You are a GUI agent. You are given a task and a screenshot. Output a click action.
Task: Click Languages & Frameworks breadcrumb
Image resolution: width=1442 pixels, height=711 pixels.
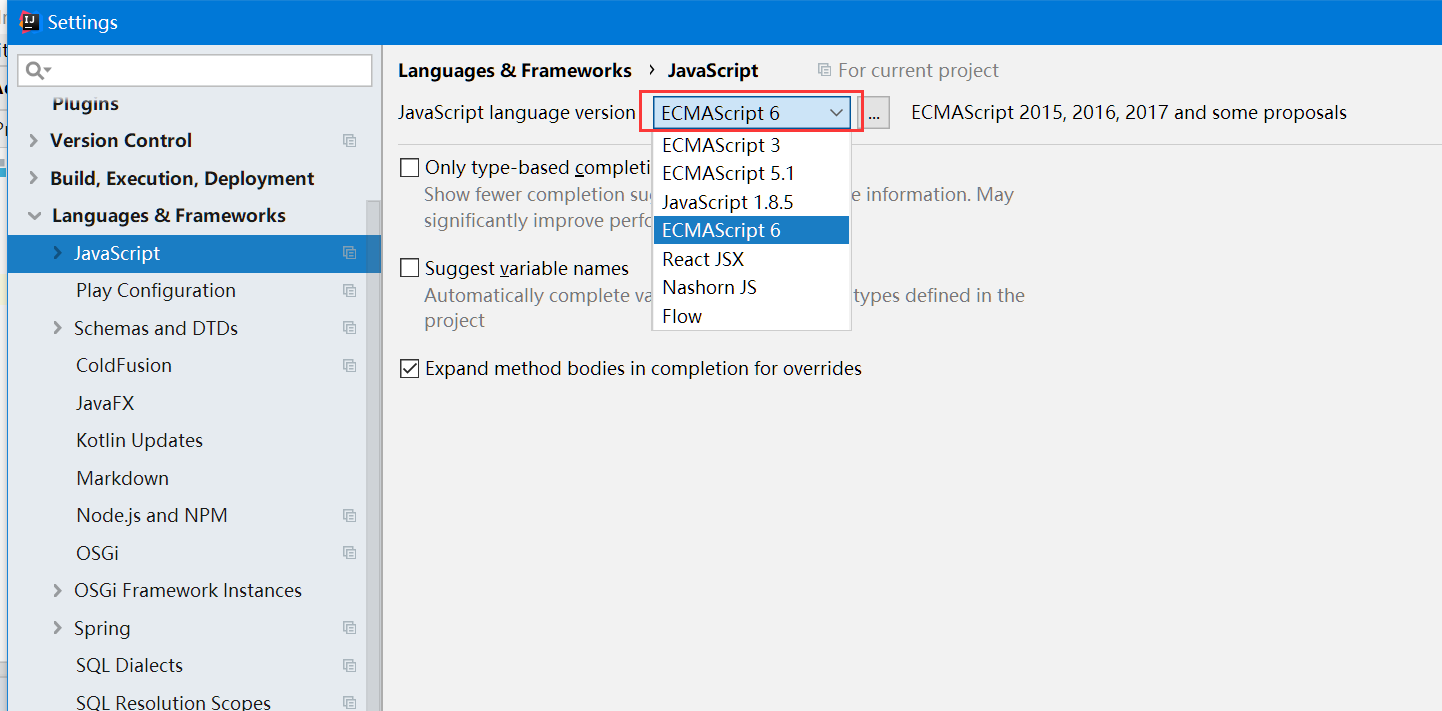pyautogui.click(x=515, y=70)
